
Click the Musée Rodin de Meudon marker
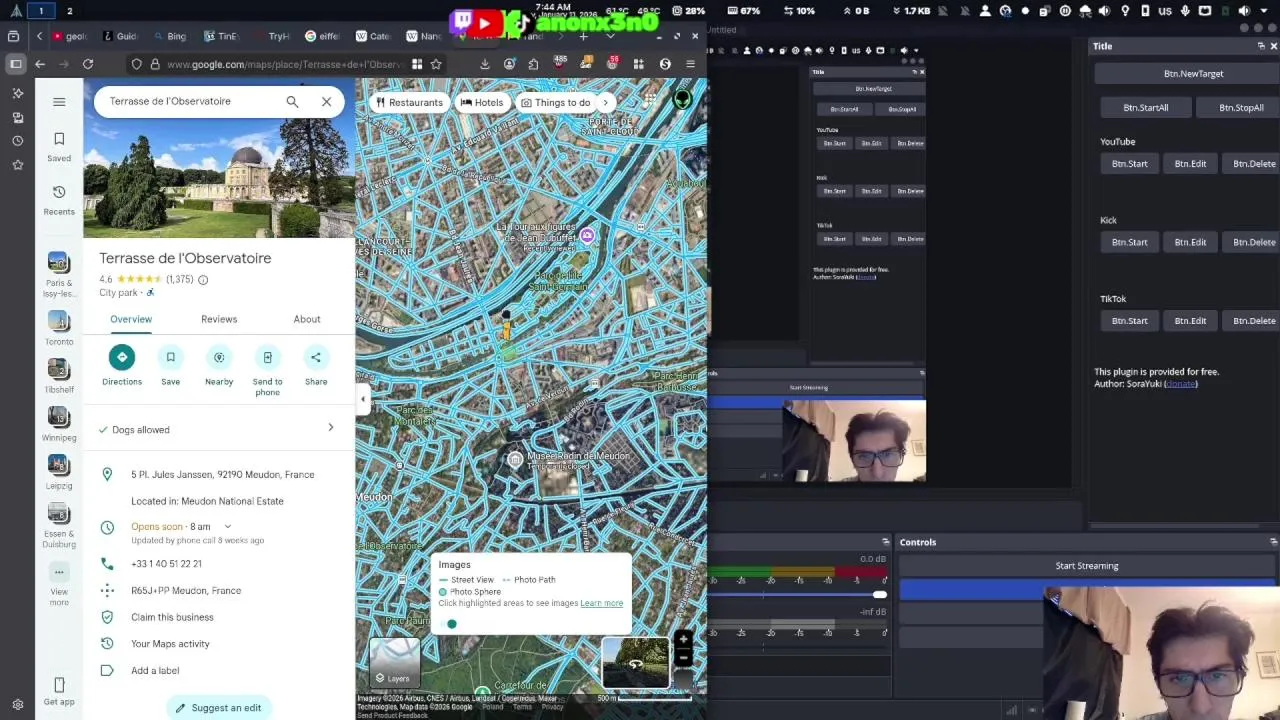pos(515,459)
